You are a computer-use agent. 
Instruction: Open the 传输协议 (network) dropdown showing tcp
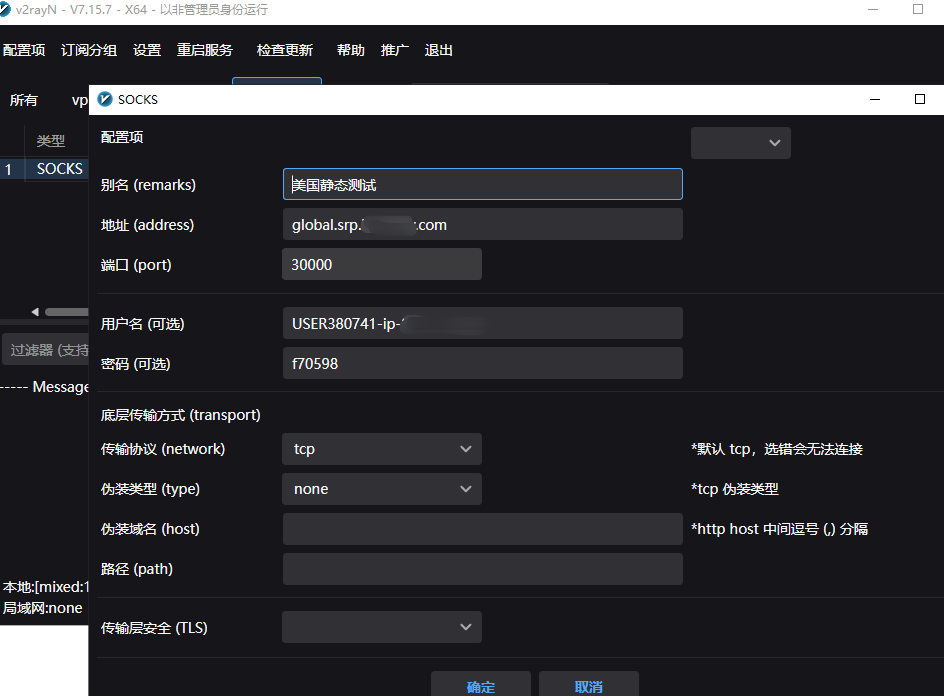pyautogui.click(x=382, y=449)
